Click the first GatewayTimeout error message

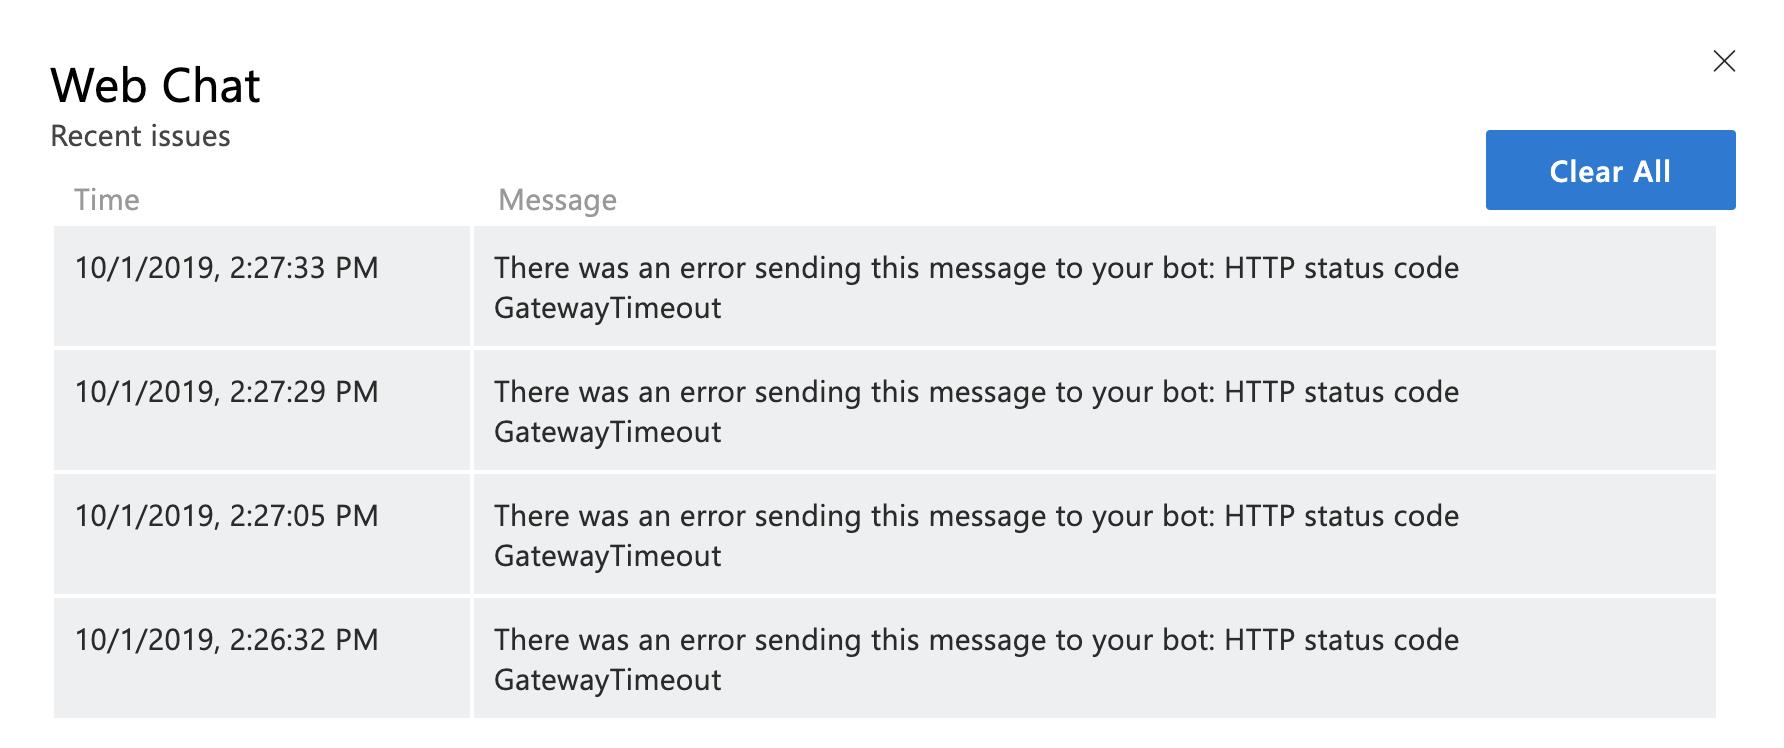click(x=977, y=287)
